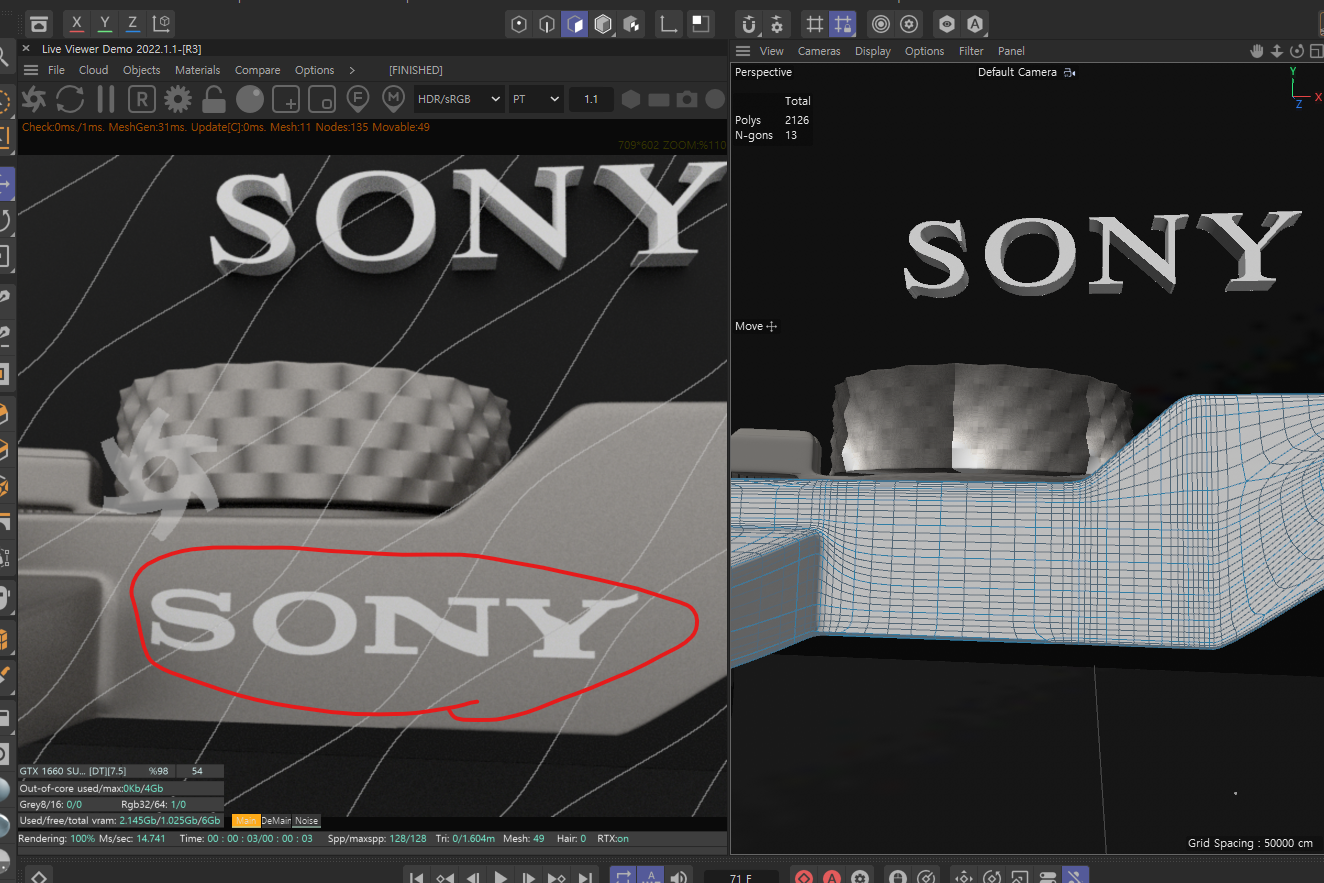Open Objects menu in Live Viewer
Image resolution: width=1324 pixels, height=883 pixels.
pos(141,70)
